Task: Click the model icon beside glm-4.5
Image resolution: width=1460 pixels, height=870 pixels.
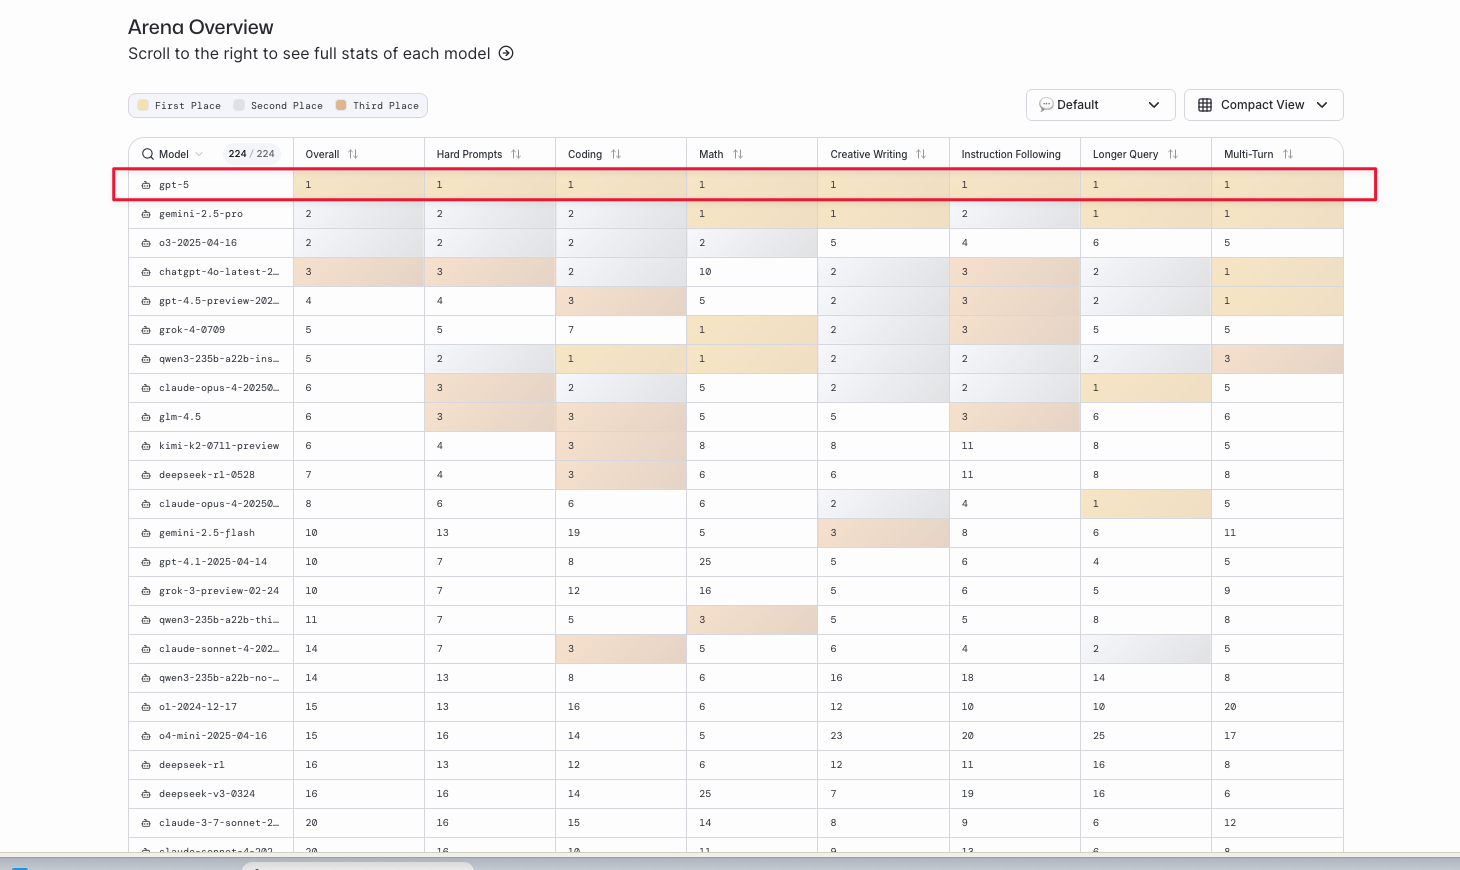Action: [146, 417]
